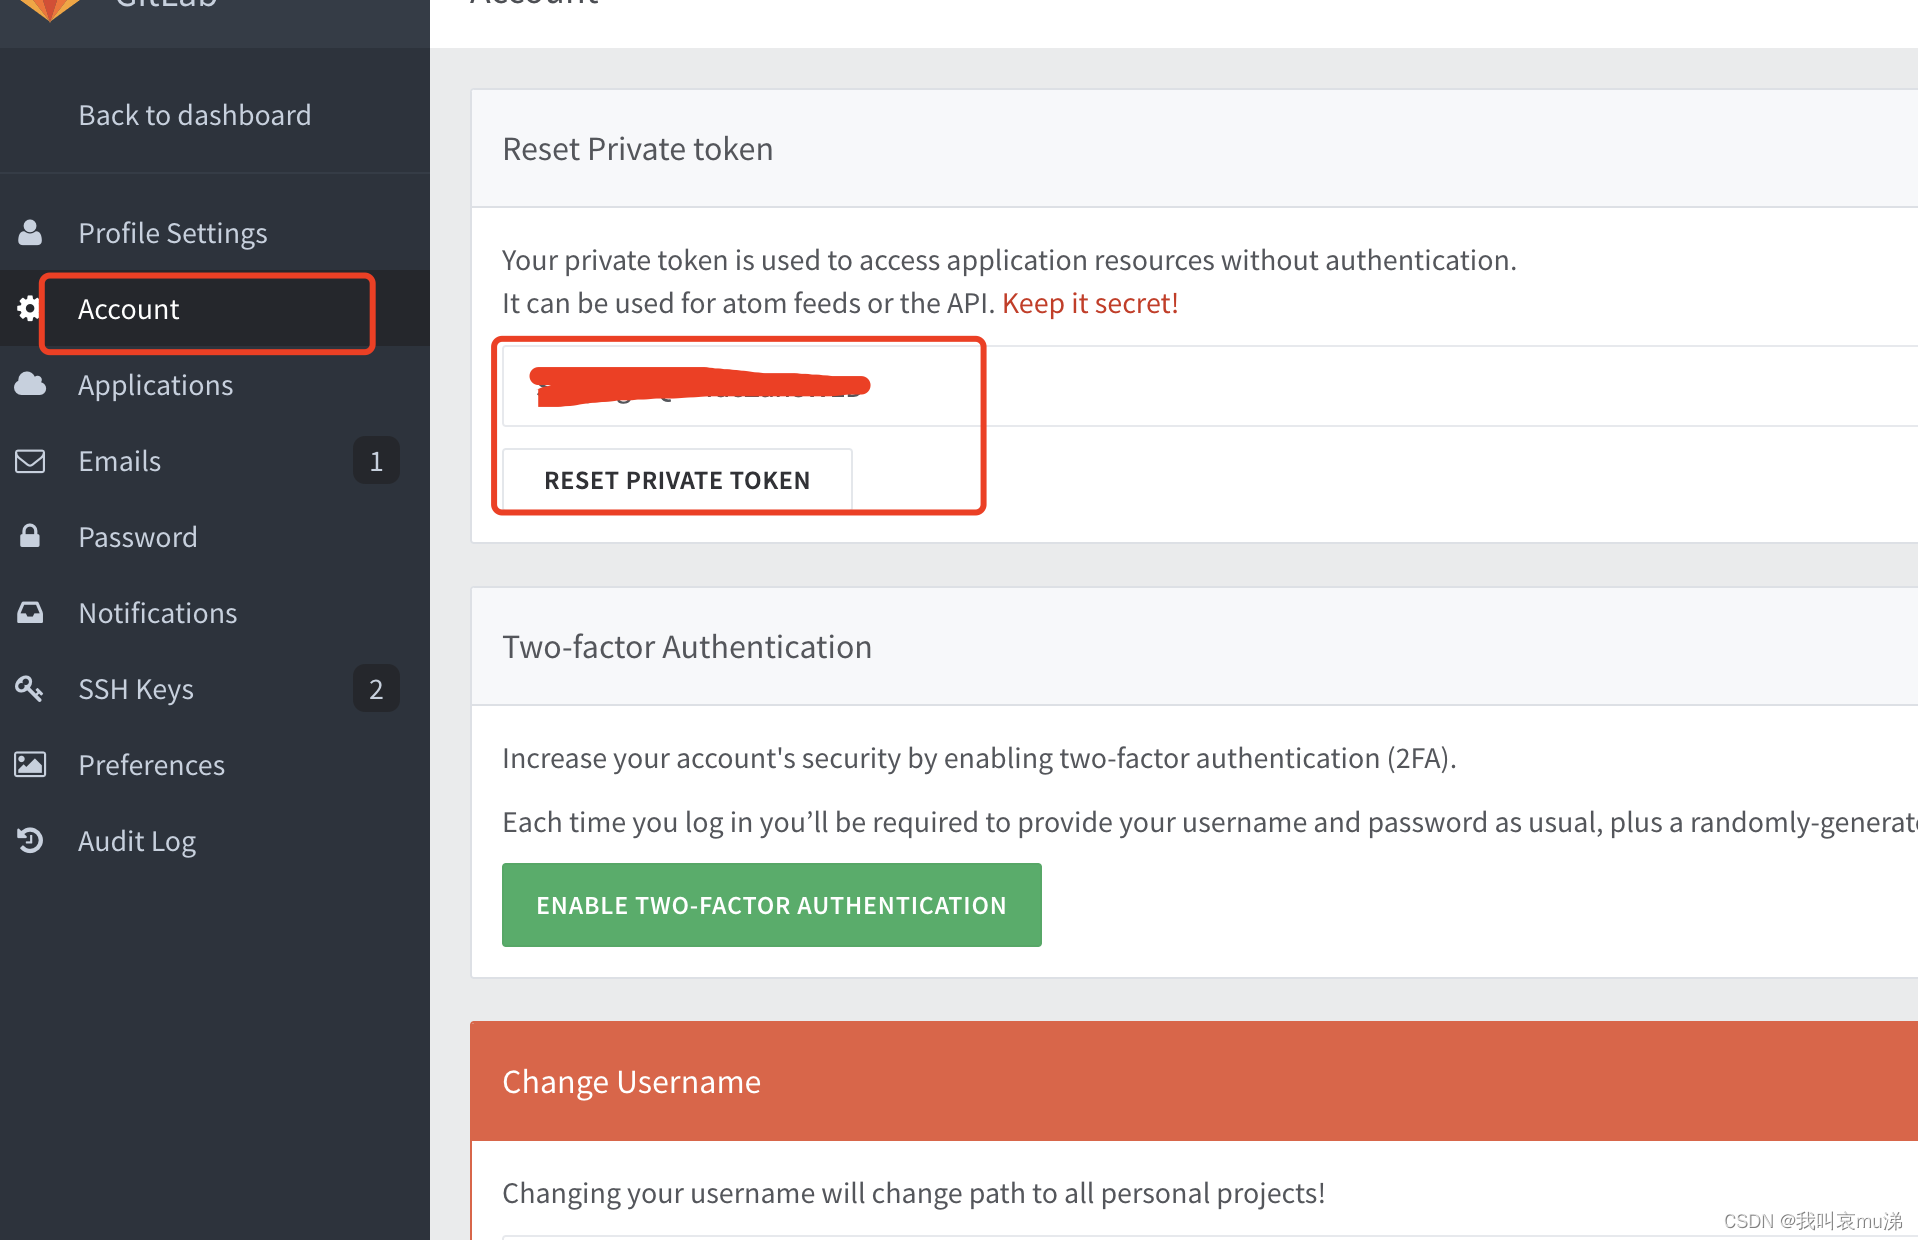Click the Password padlock icon

[x=29, y=536]
